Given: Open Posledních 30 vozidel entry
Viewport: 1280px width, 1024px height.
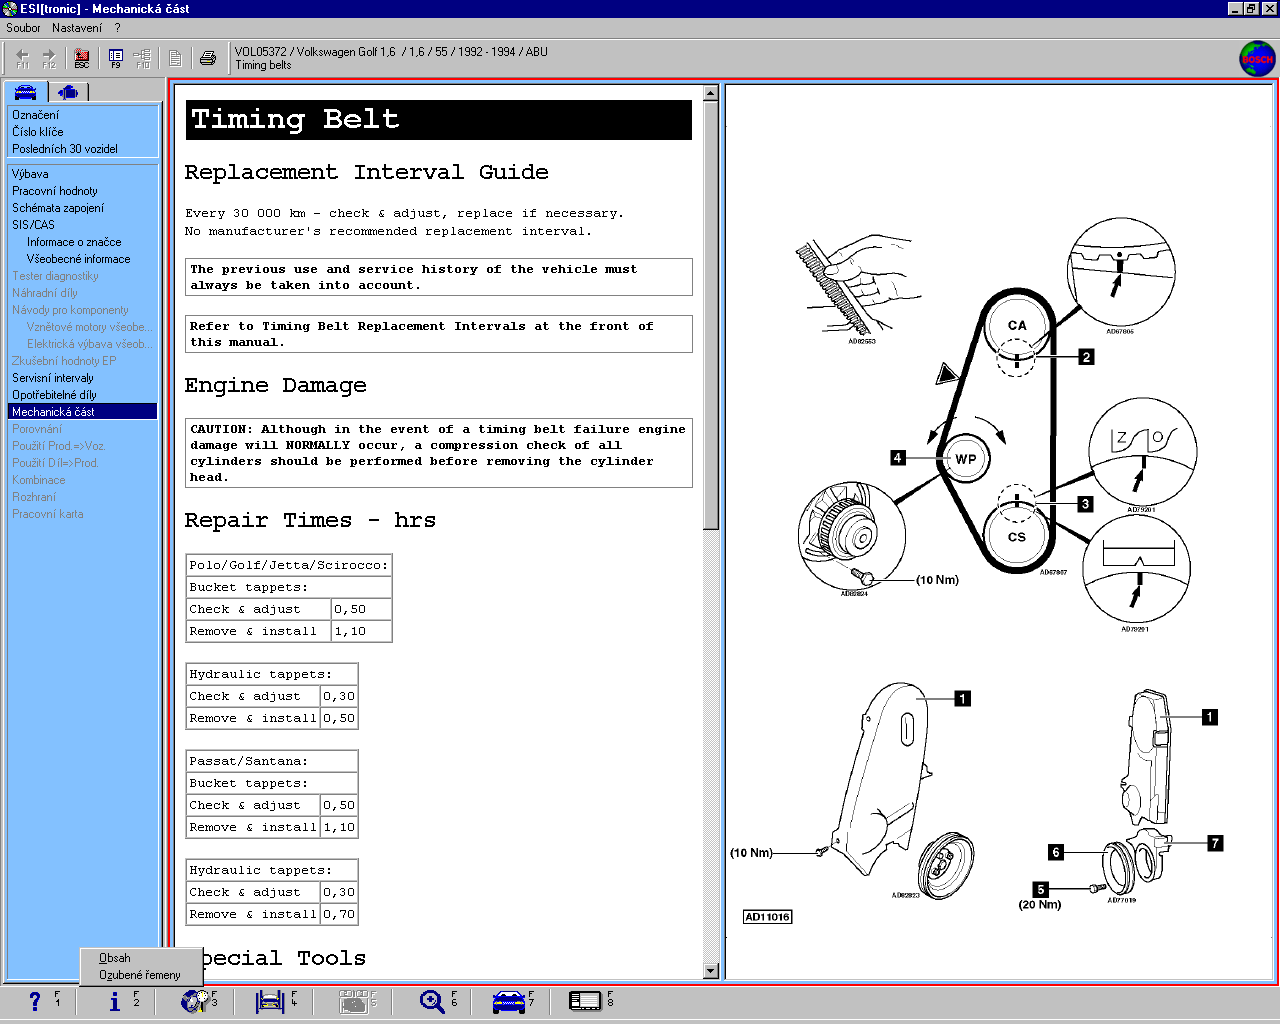Looking at the screenshot, I should [x=65, y=149].
